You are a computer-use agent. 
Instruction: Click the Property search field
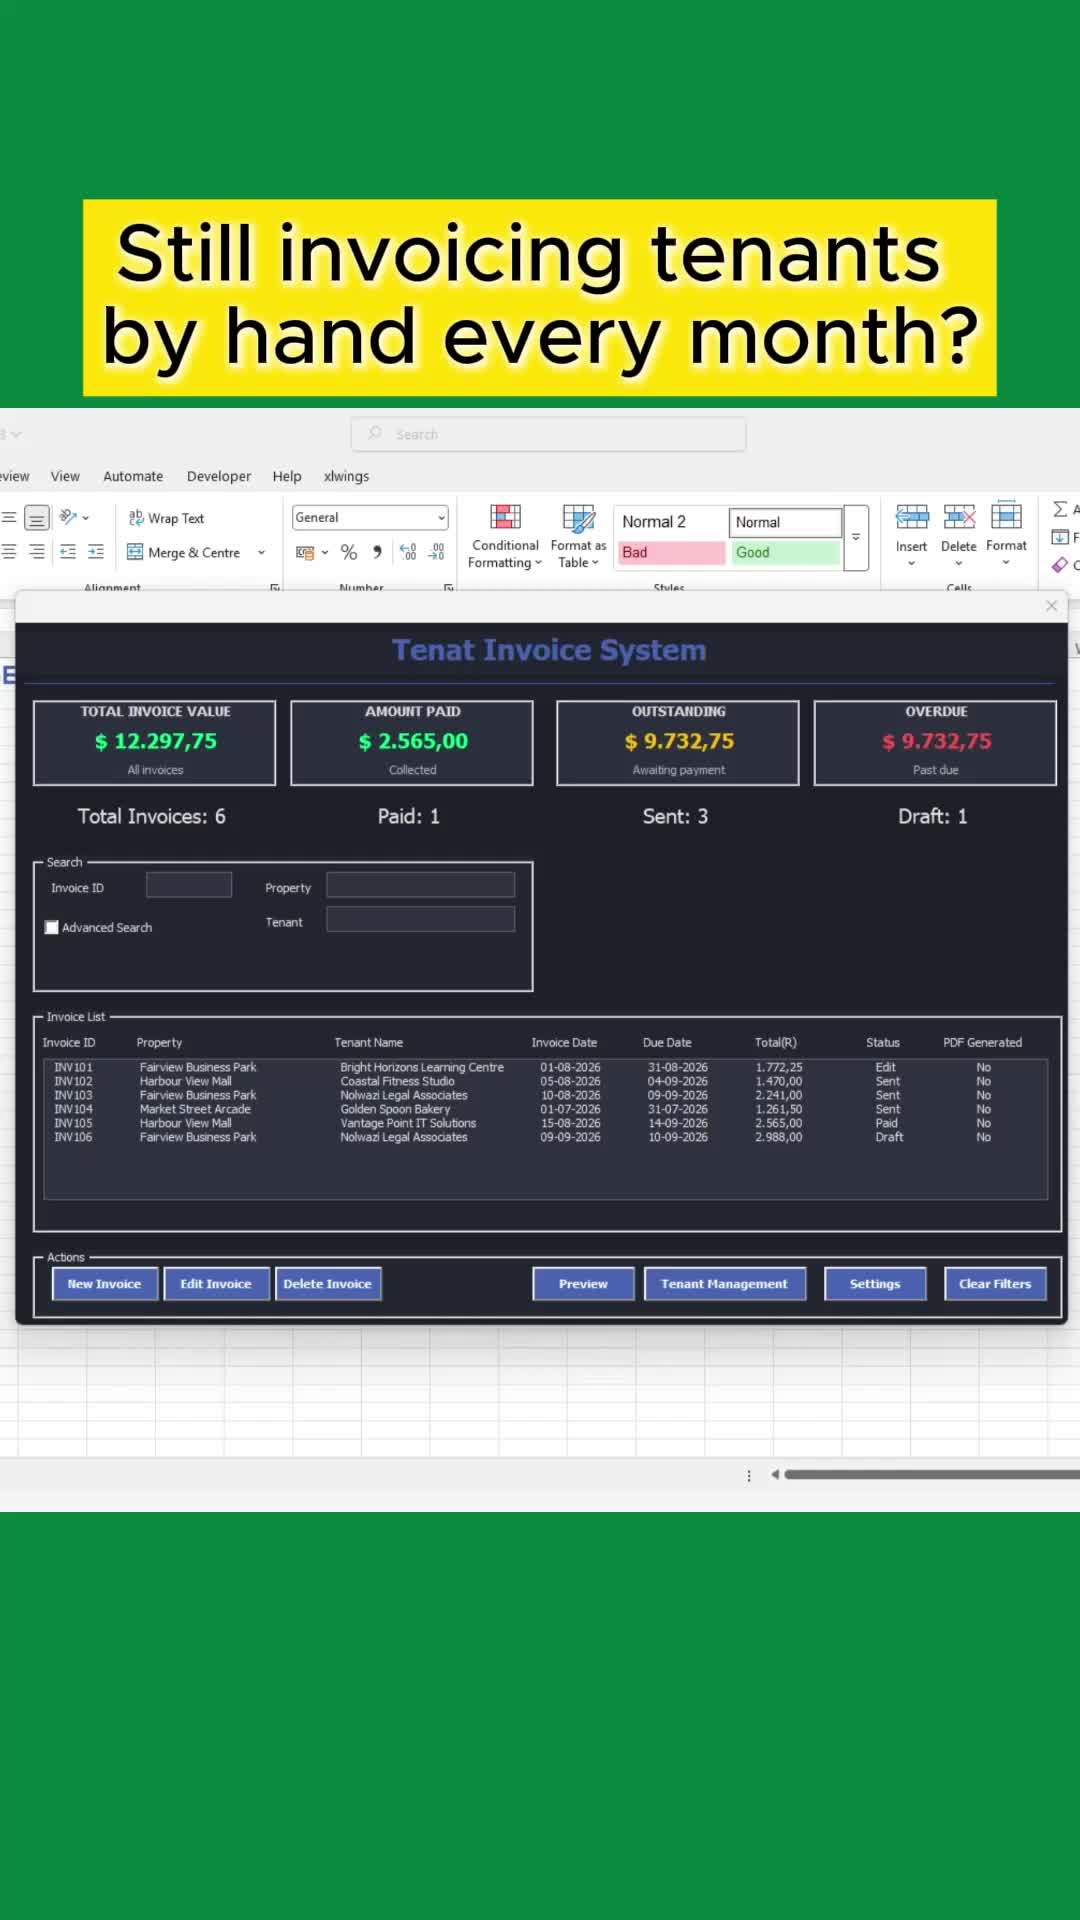coord(421,885)
